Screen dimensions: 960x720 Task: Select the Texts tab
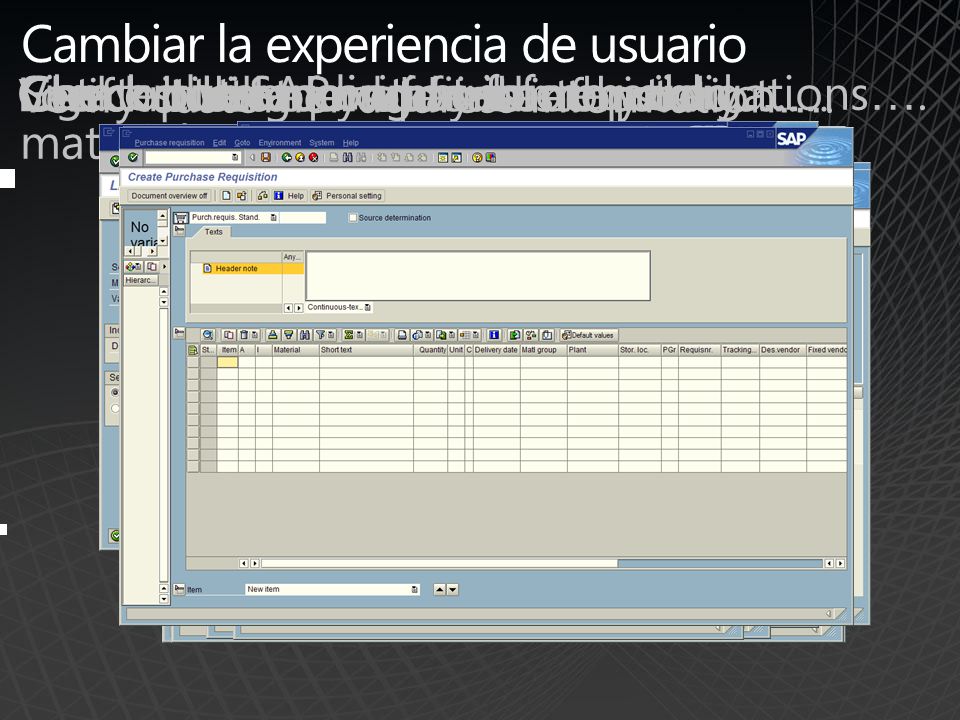pyautogui.click(x=213, y=232)
